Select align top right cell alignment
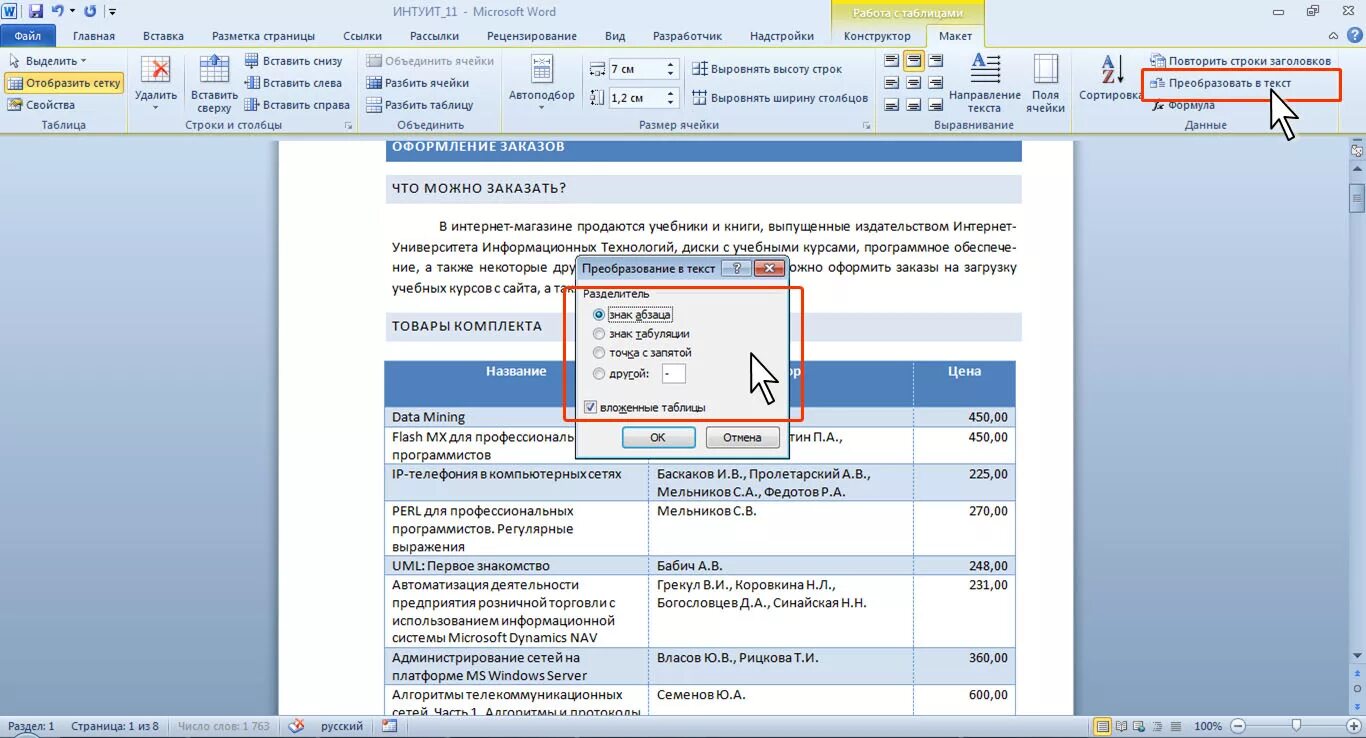The height and width of the screenshot is (738, 1366). (935, 61)
